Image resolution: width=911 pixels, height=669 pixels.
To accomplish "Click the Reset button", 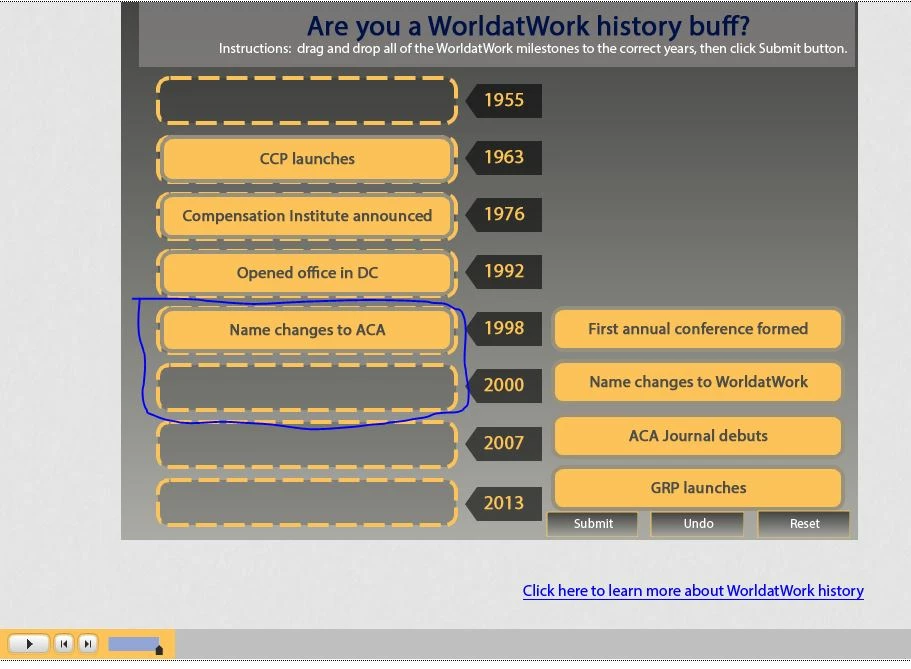I will point(804,524).
